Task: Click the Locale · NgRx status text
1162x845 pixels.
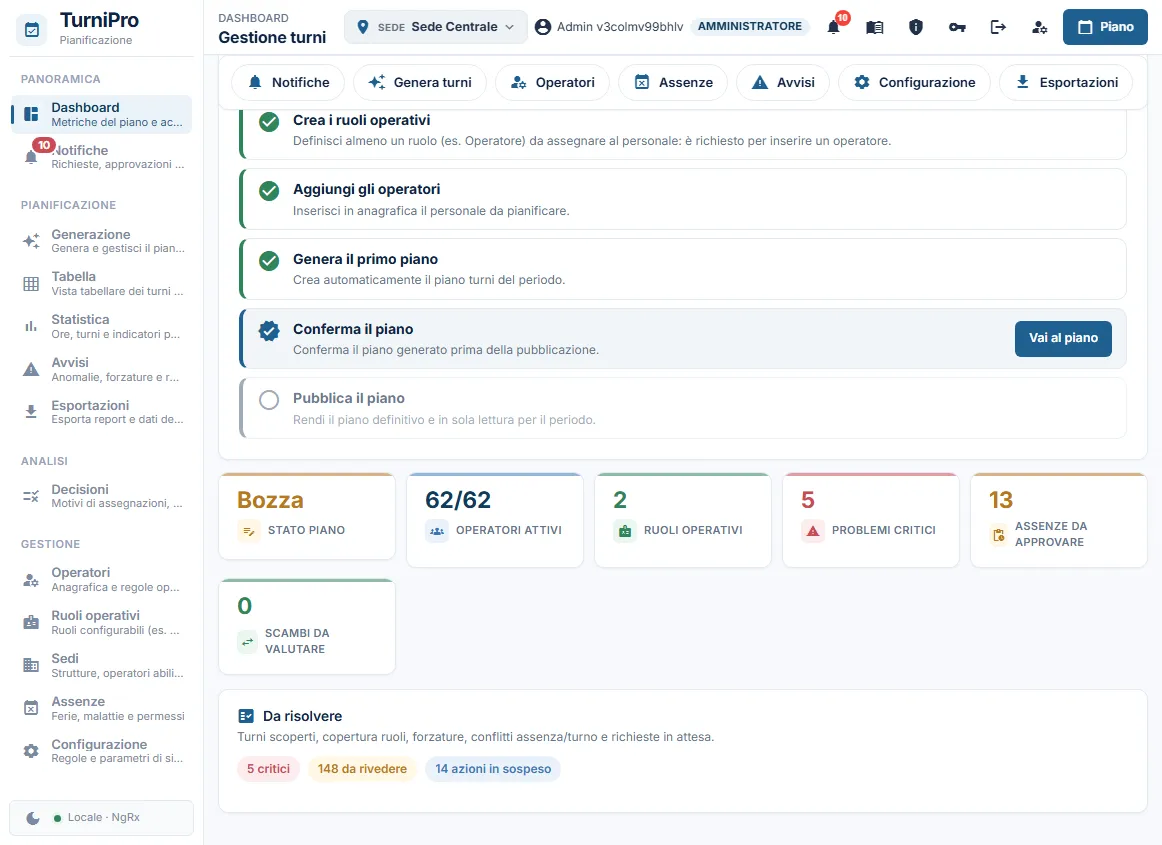Action: click(104, 818)
